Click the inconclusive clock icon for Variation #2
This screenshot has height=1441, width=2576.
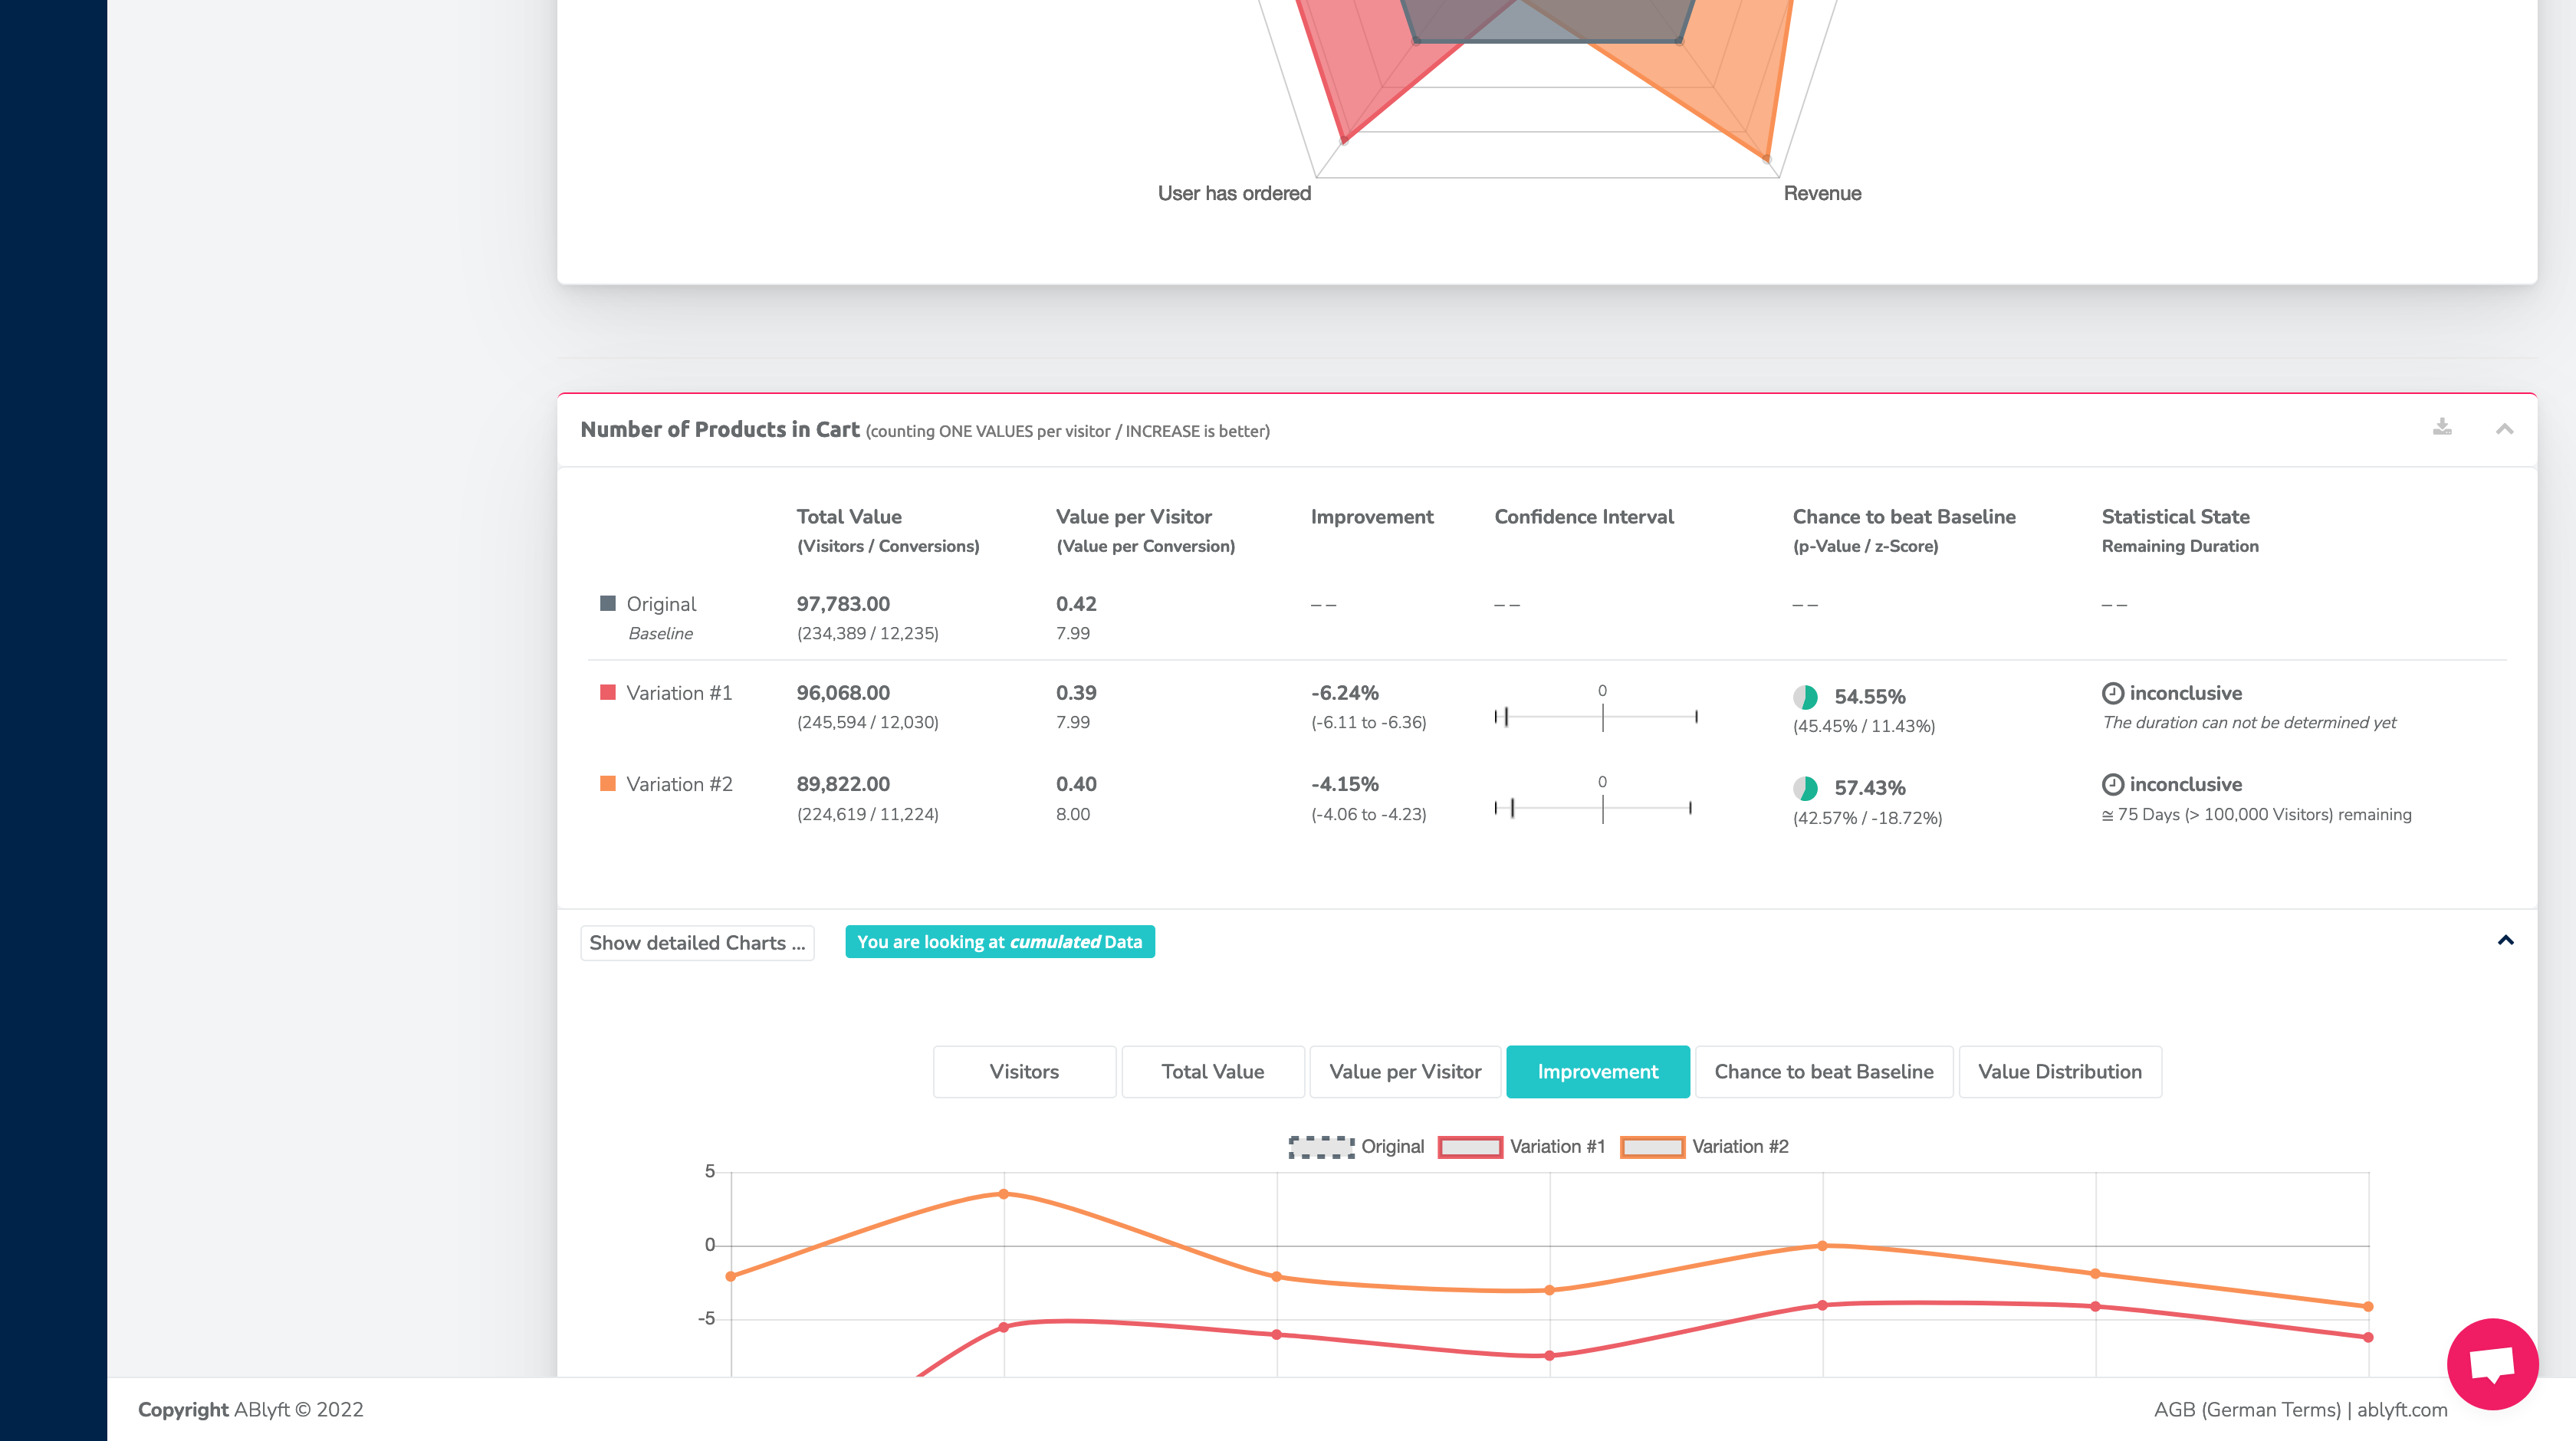point(2112,784)
